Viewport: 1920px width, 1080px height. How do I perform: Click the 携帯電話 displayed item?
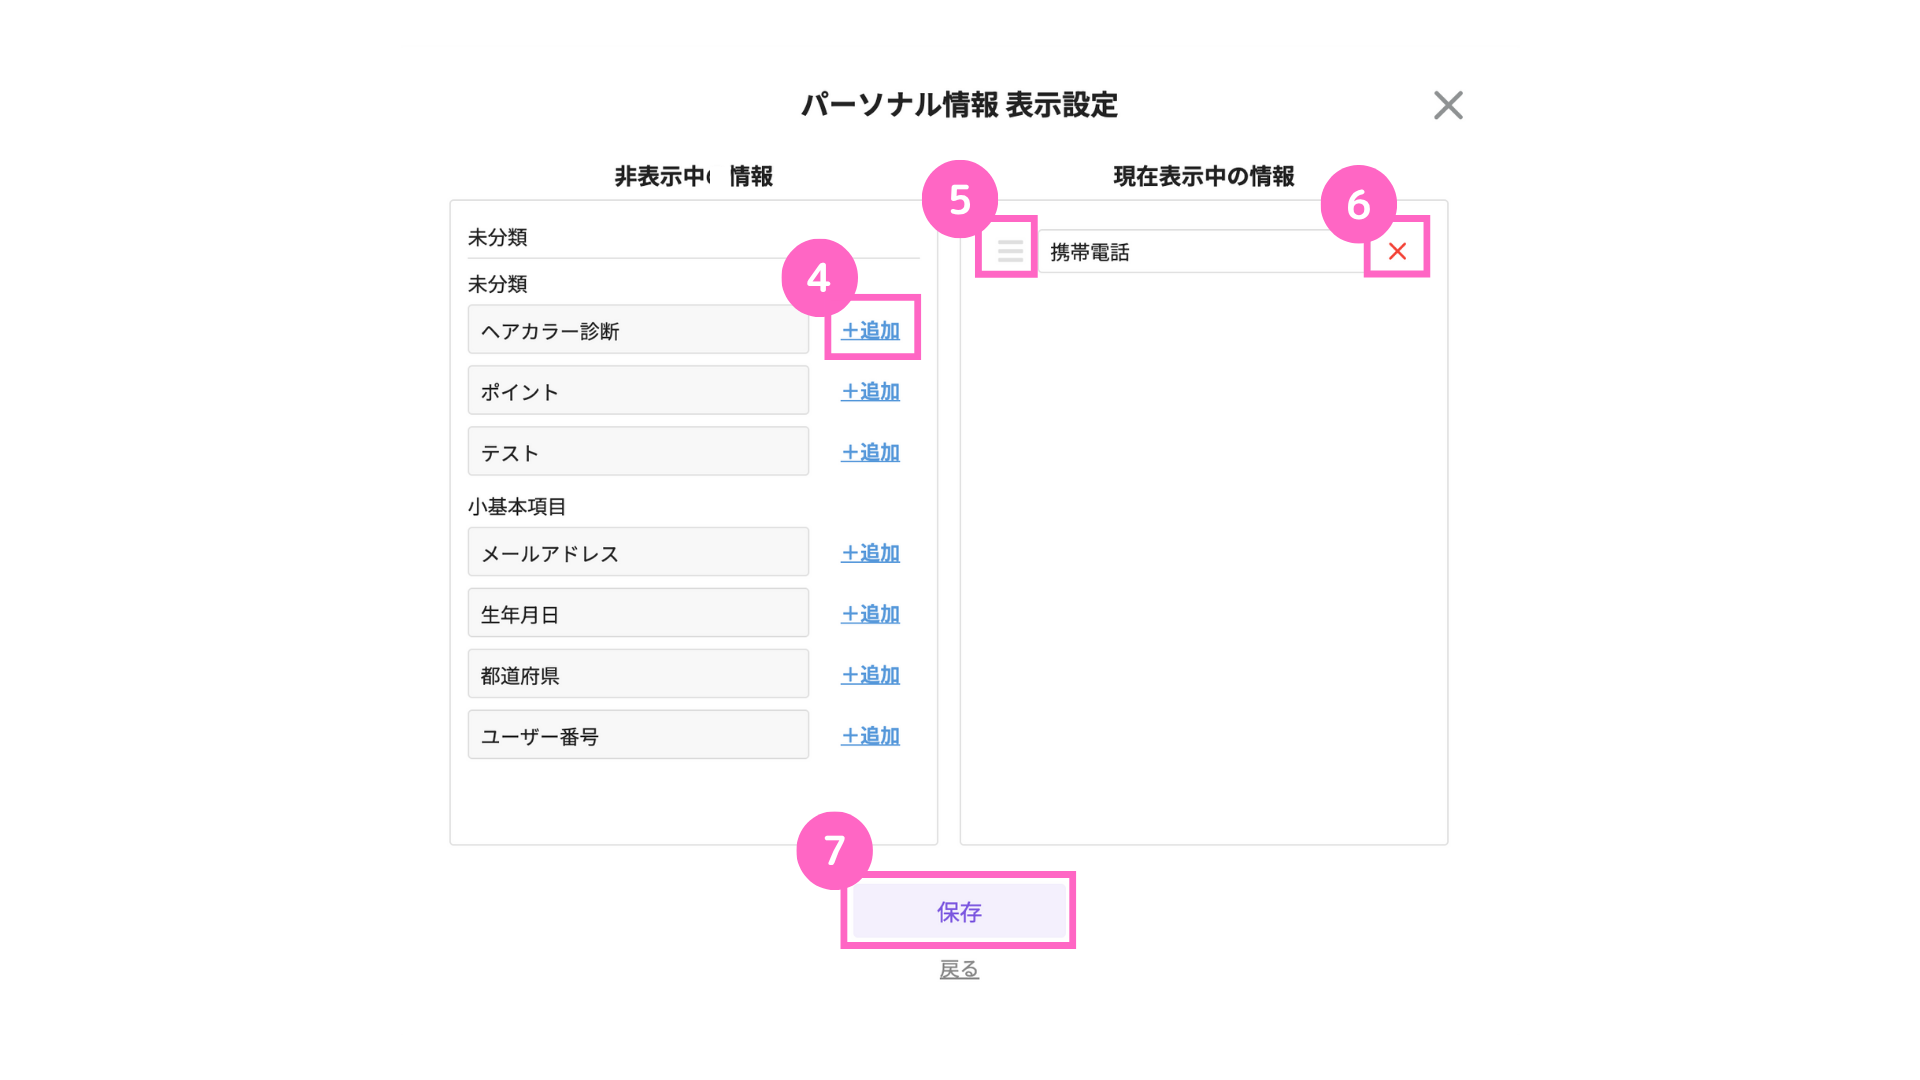(x=1202, y=251)
